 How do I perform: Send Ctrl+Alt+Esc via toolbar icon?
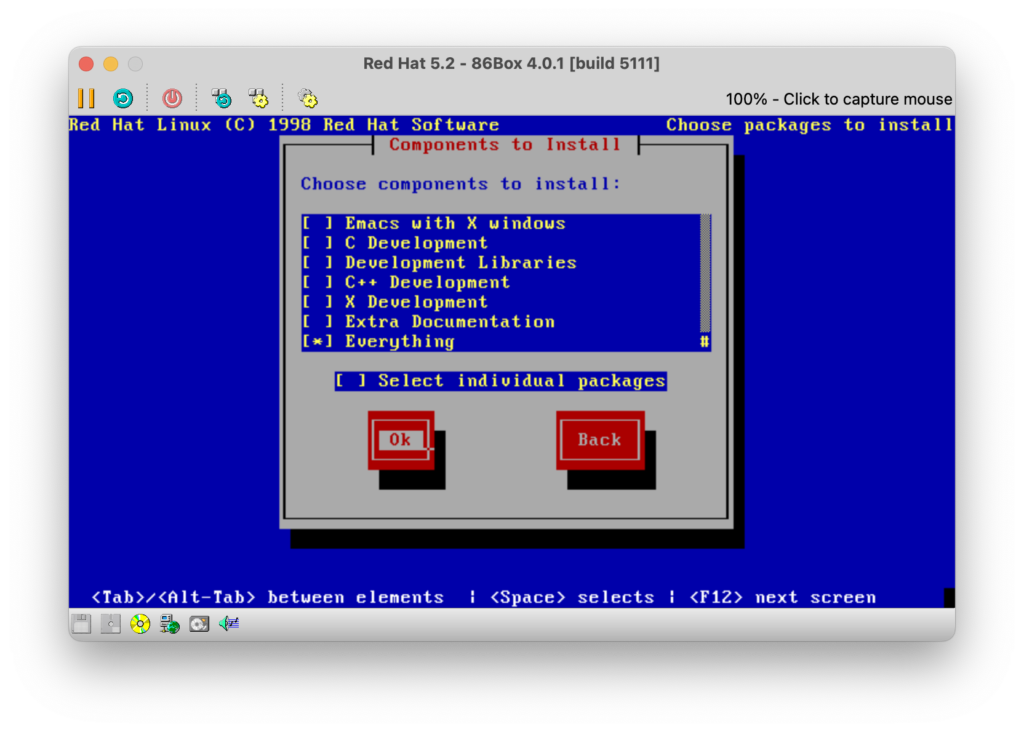click(259, 99)
